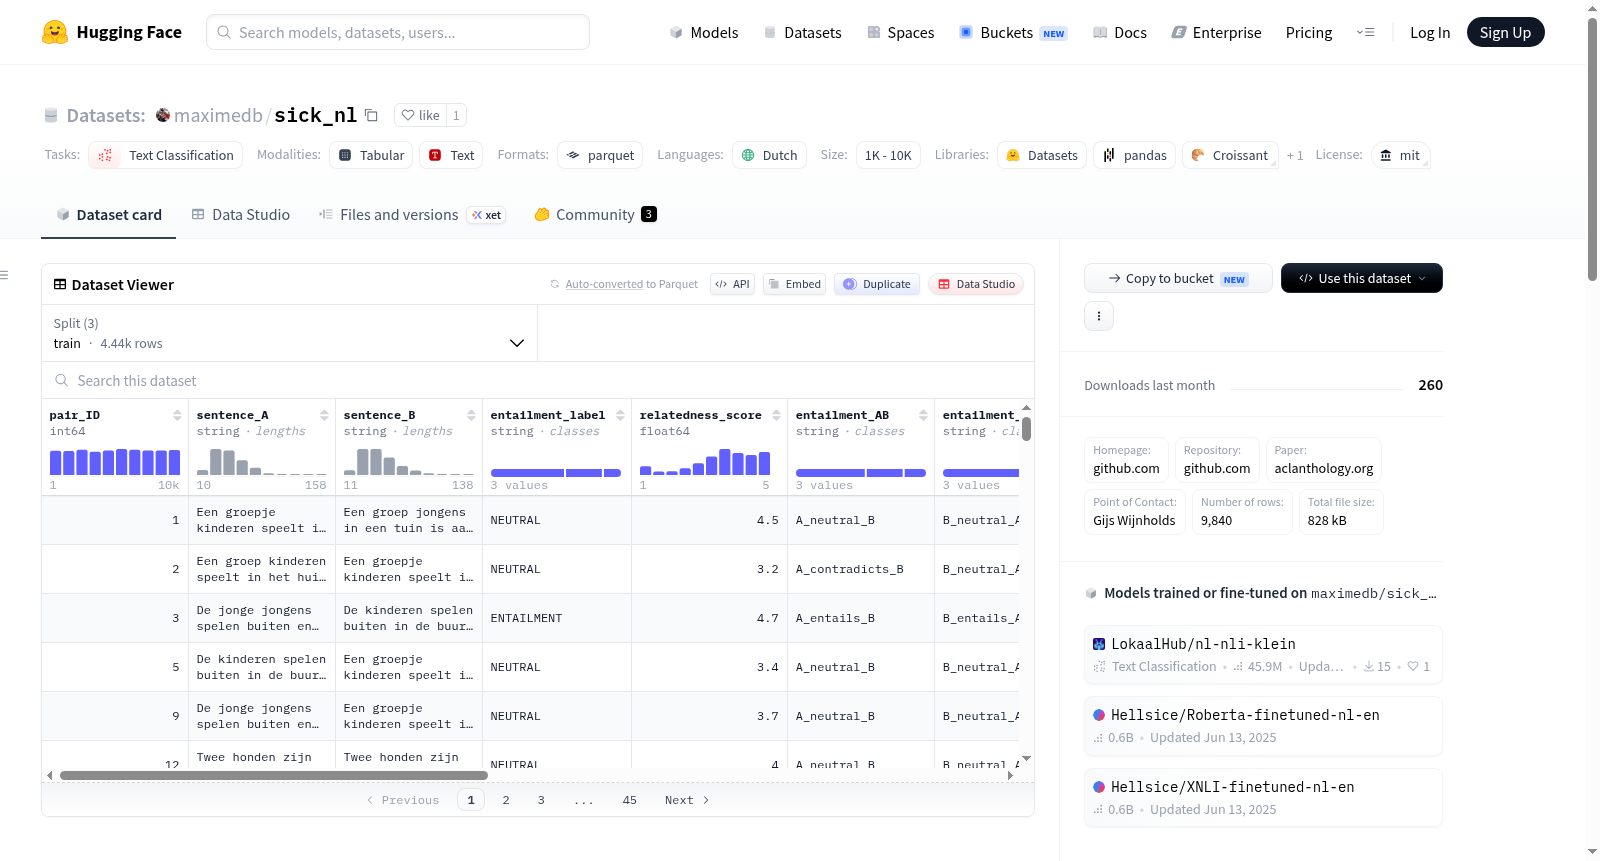Open Buckets in the navigation

pos(1013,33)
